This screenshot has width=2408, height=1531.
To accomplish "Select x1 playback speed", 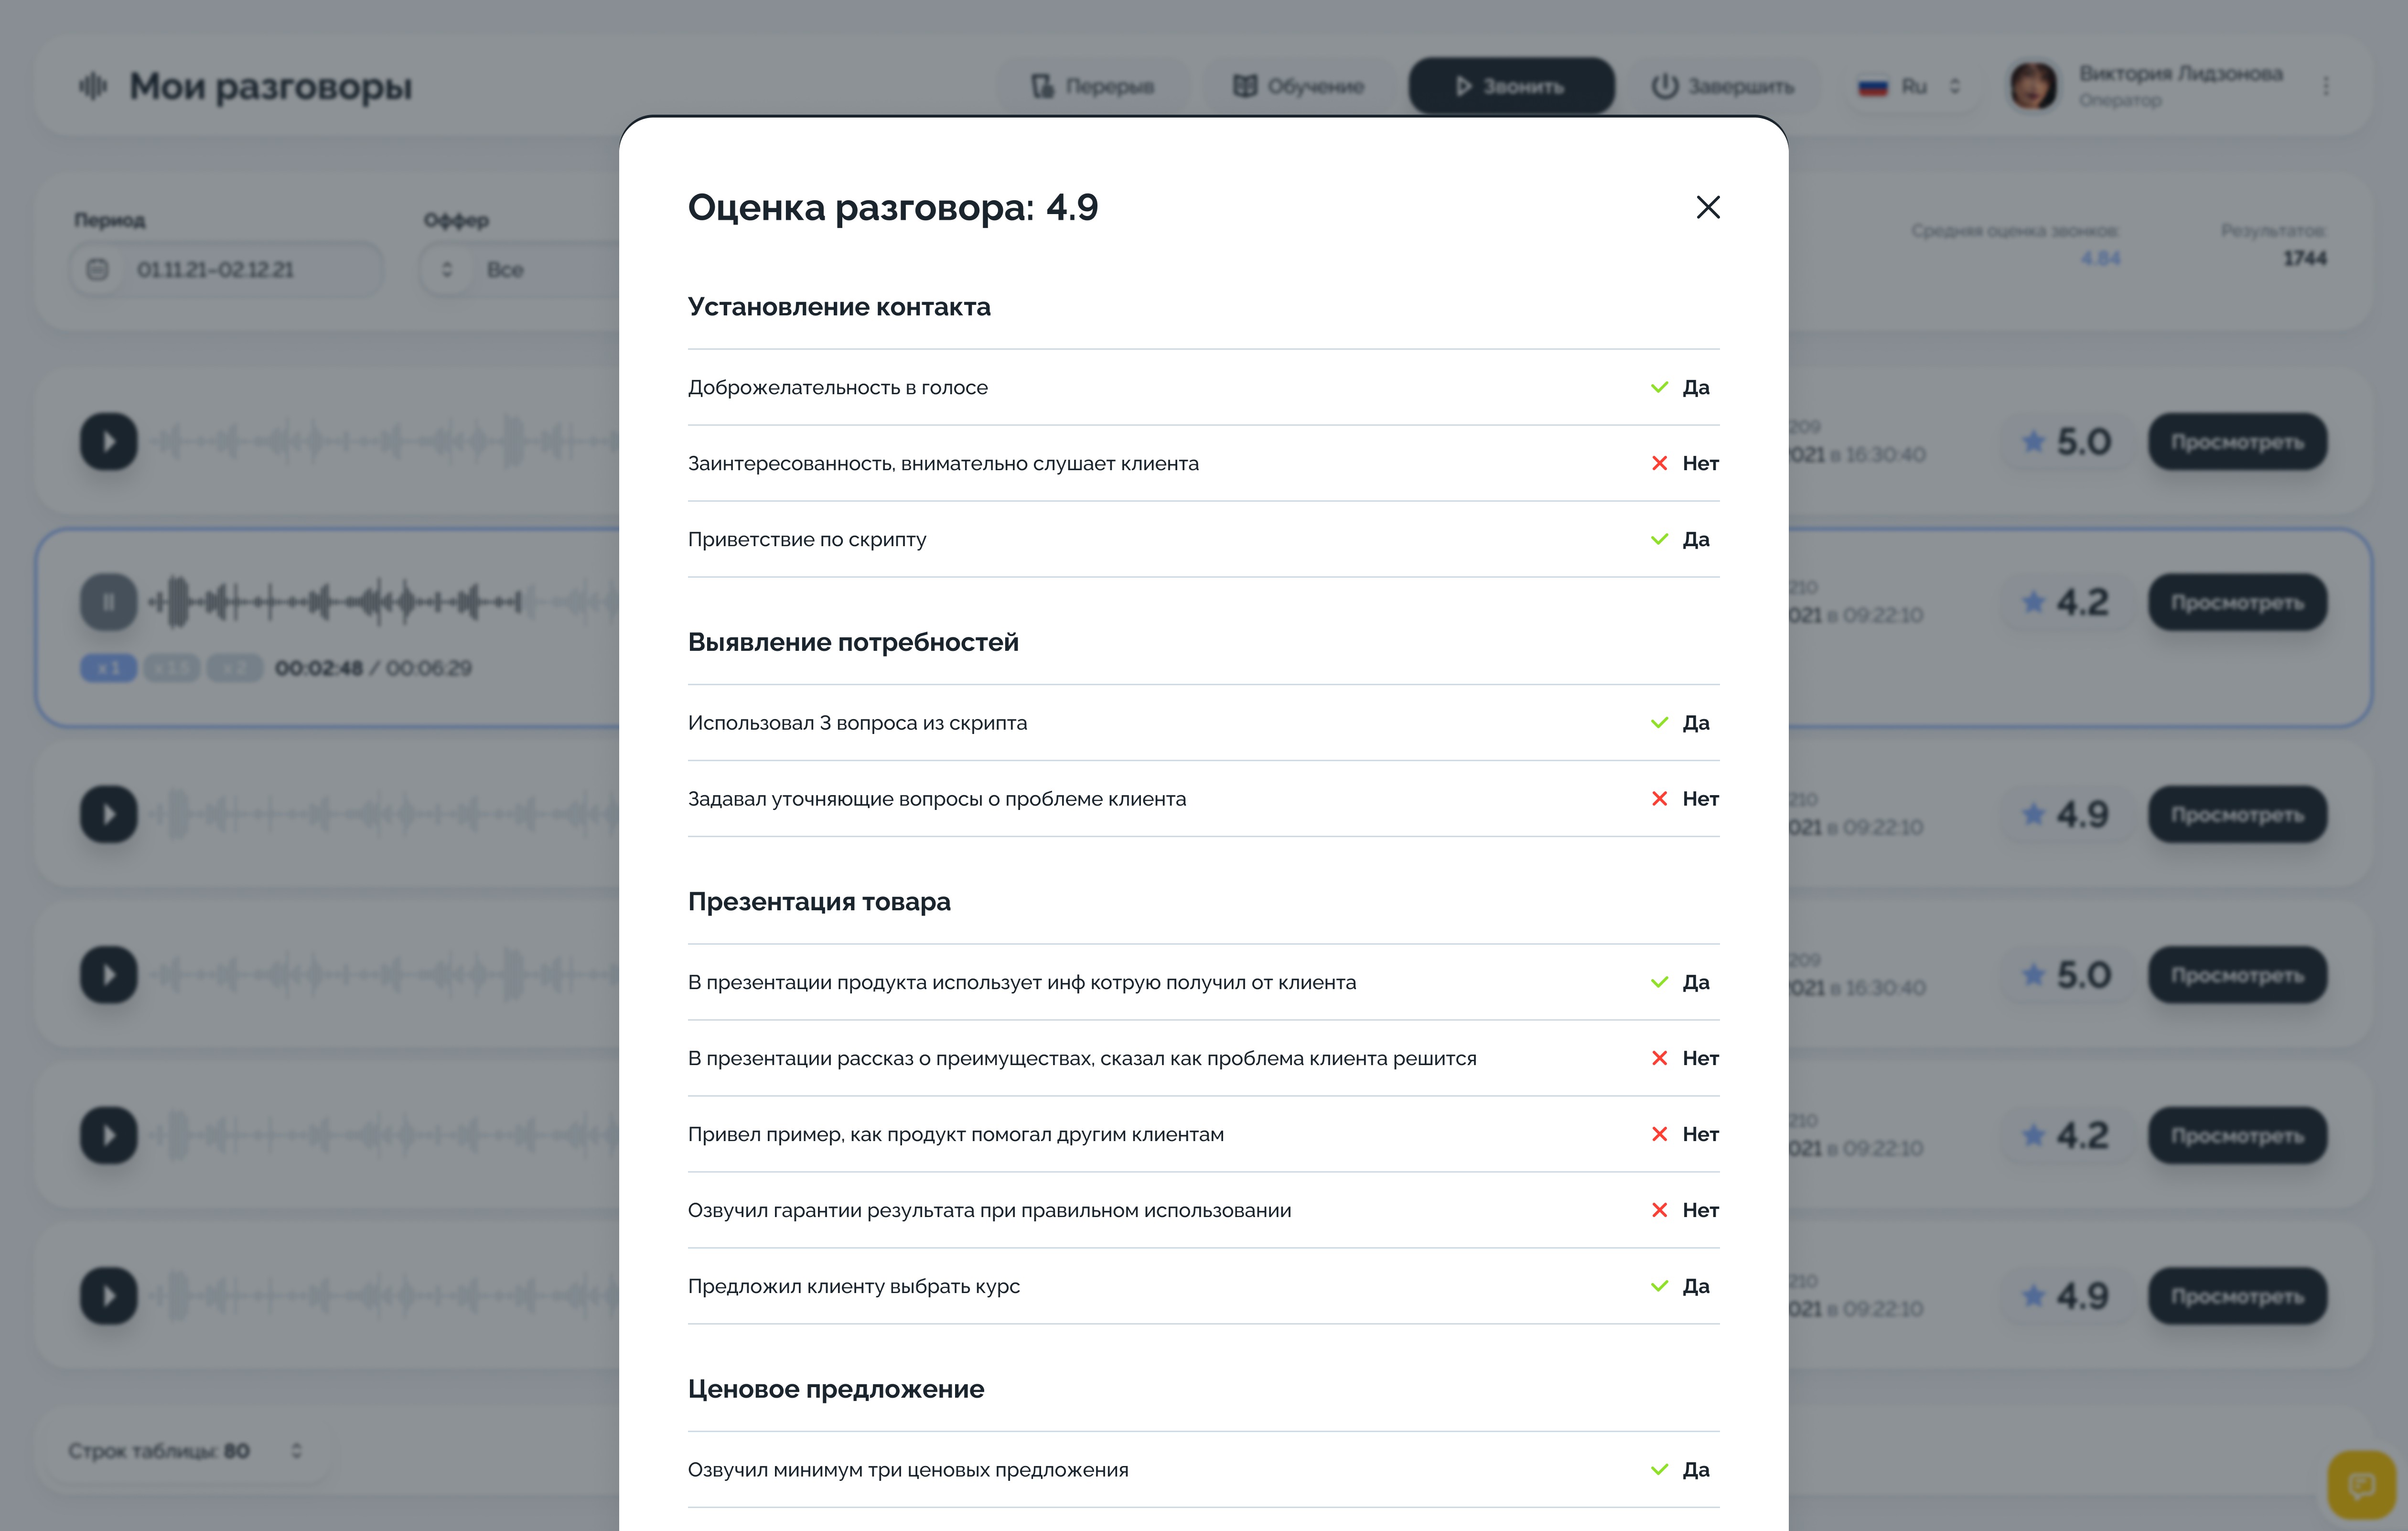I will 108,668.
